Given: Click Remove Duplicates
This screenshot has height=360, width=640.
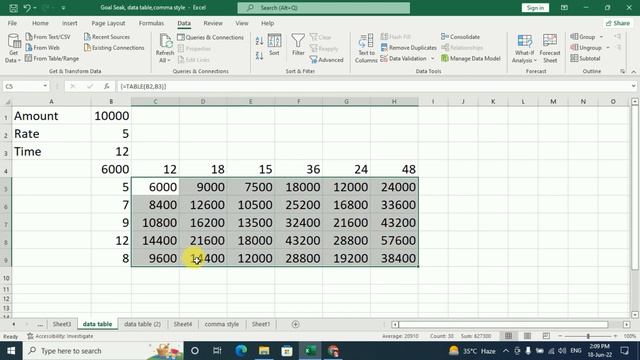Looking at the screenshot, I should pyautogui.click(x=408, y=48).
